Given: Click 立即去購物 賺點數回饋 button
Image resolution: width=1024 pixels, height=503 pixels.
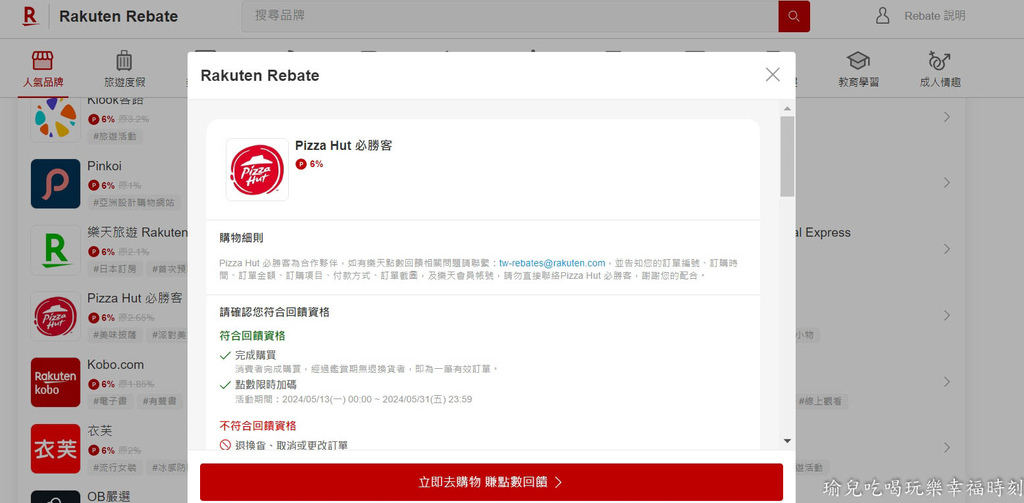Looking at the screenshot, I should [x=491, y=482].
